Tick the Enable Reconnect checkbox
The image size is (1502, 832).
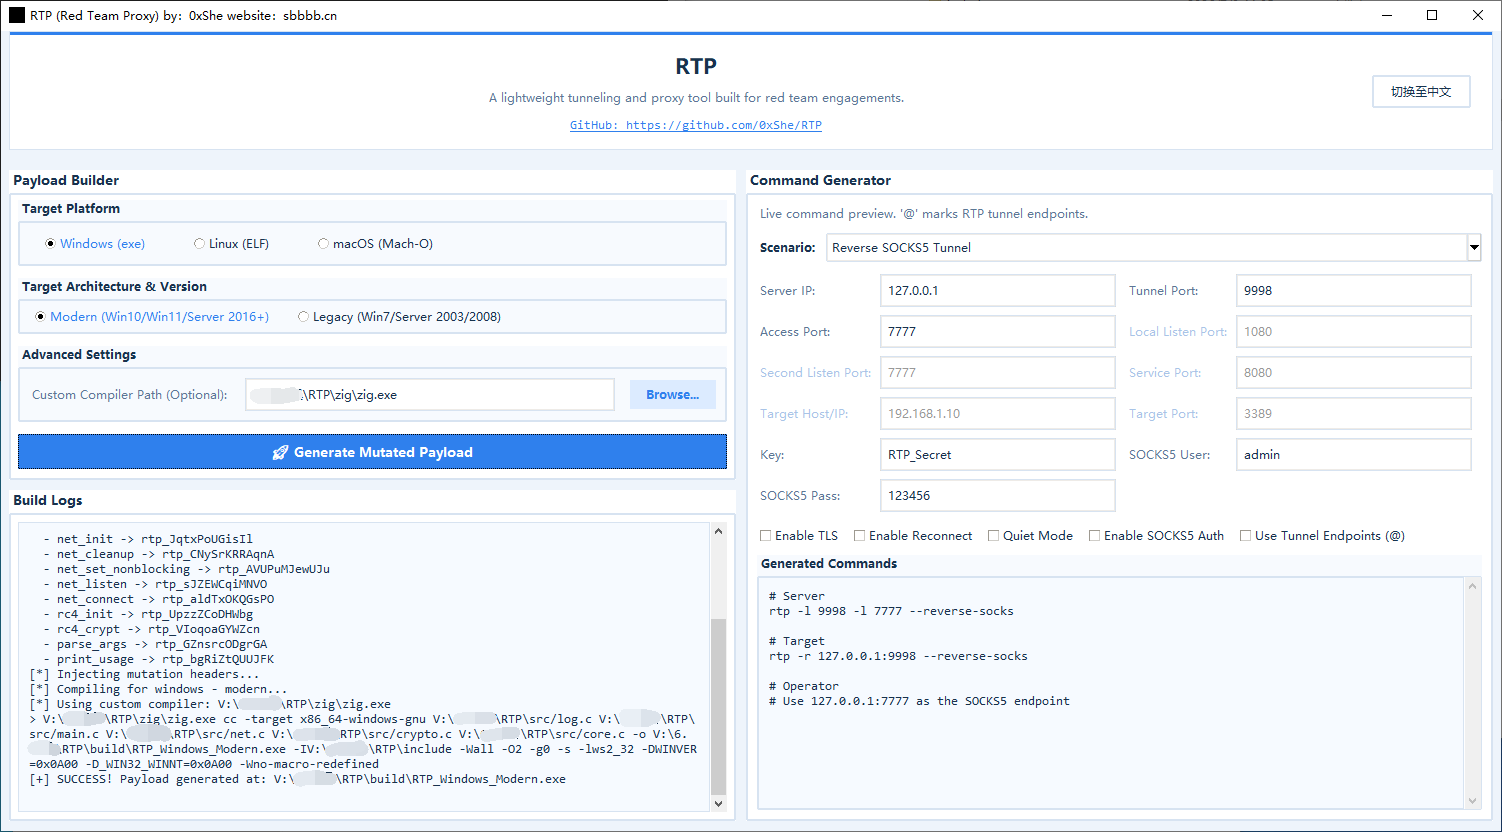pyautogui.click(x=913, y=536)
